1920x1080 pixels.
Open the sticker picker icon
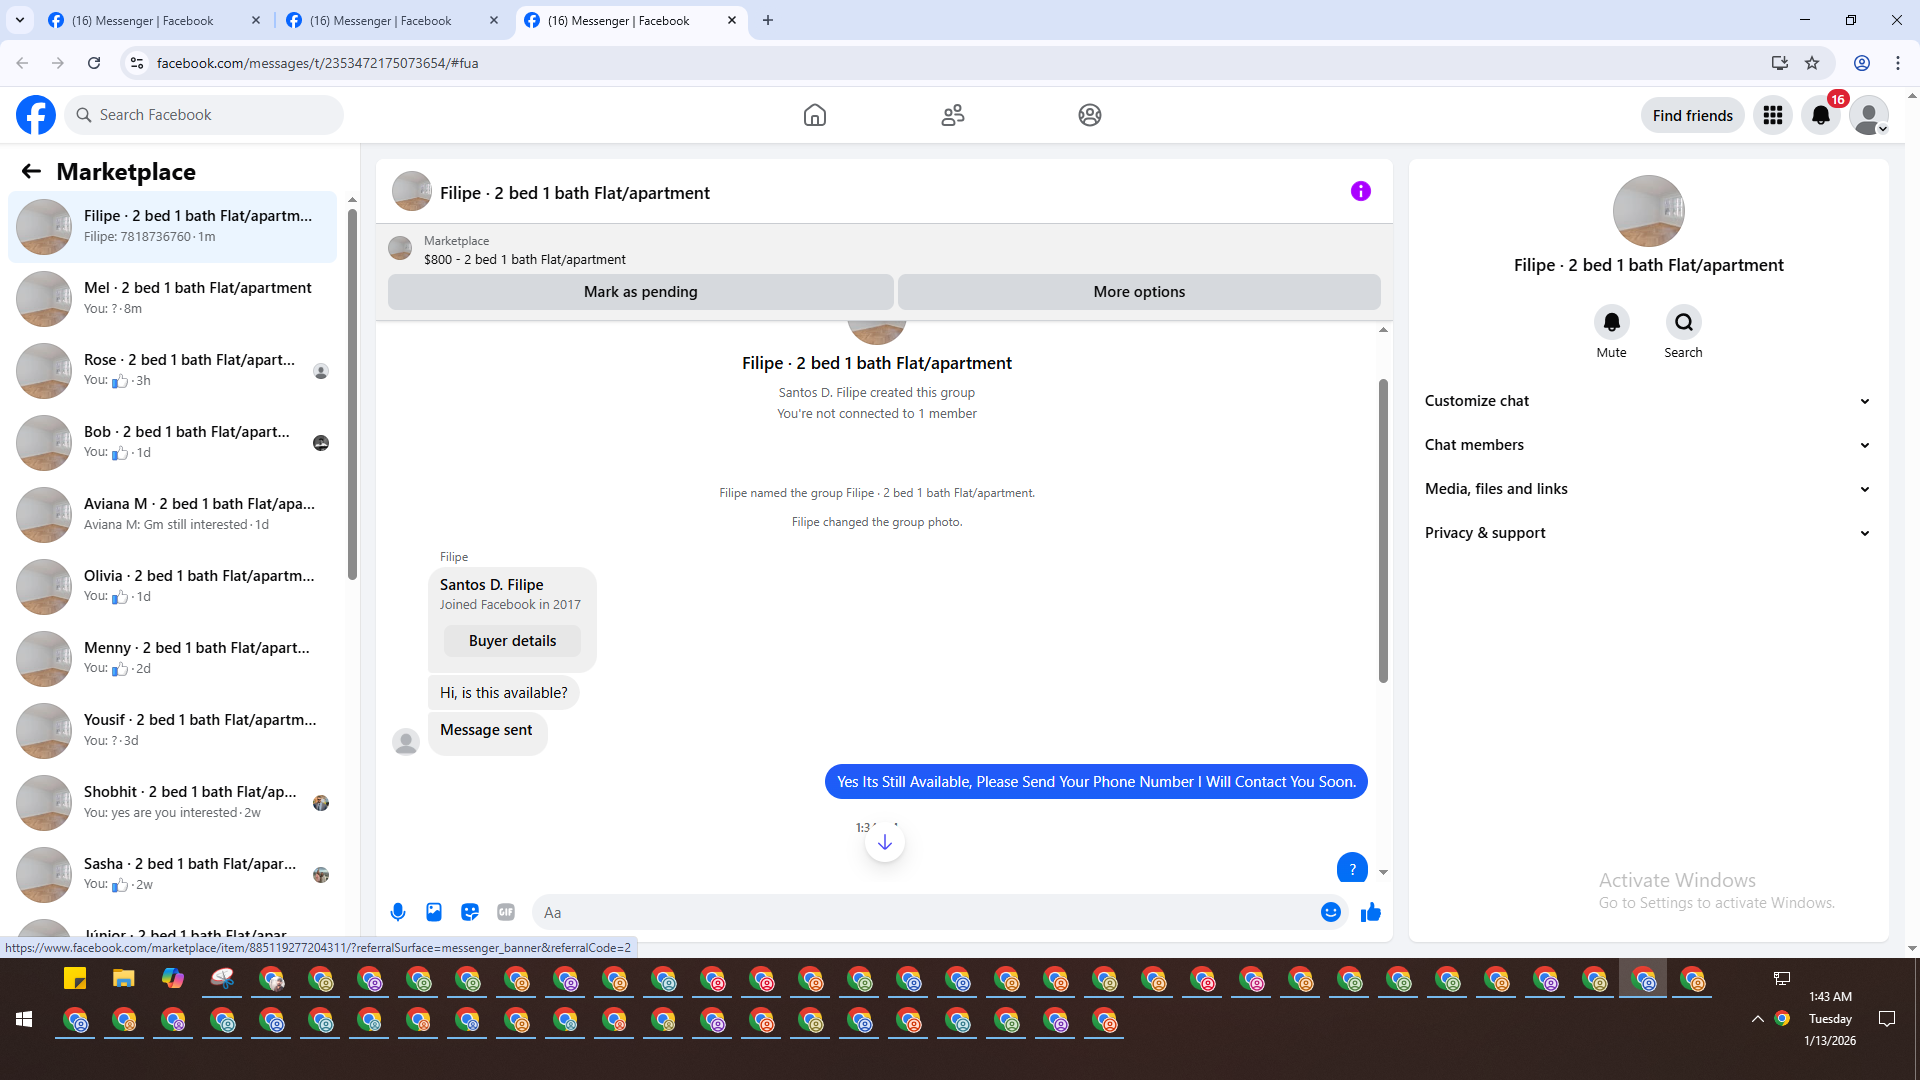(470, 912)
